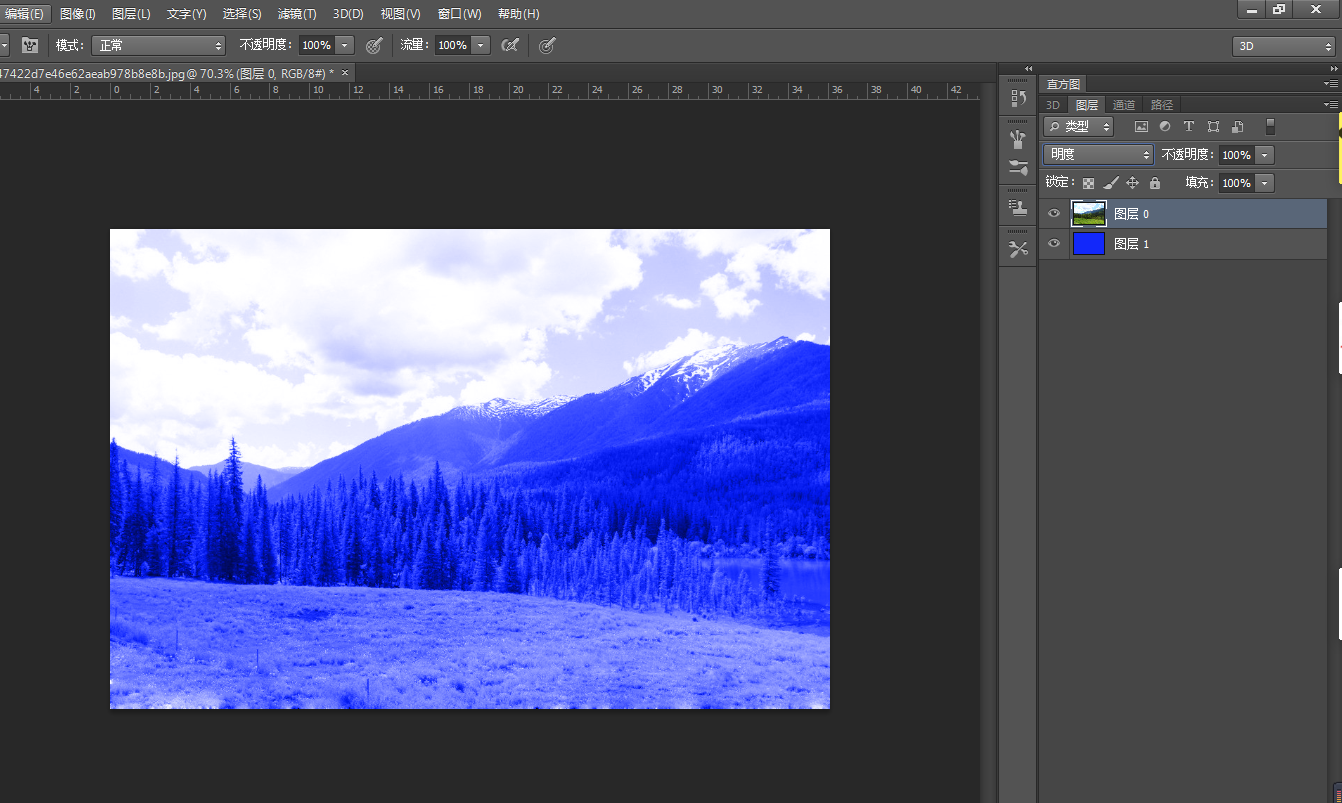Open the brush panel toggle icon
1342x803 pixels.
30,45
